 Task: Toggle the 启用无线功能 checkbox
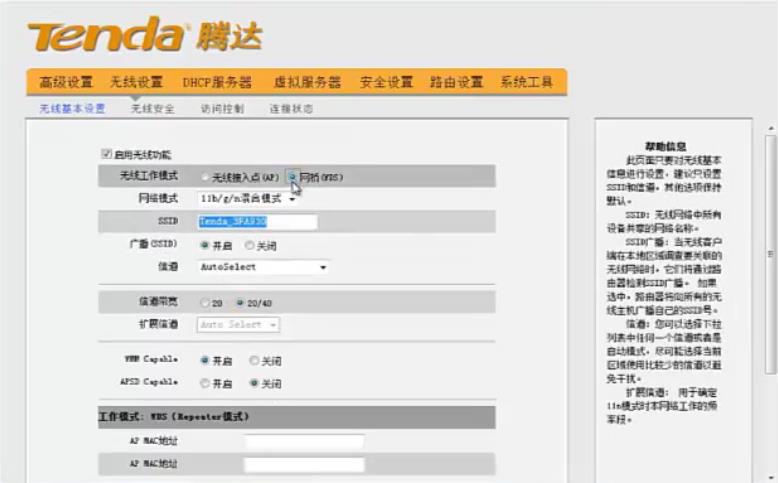pos(106,154)
